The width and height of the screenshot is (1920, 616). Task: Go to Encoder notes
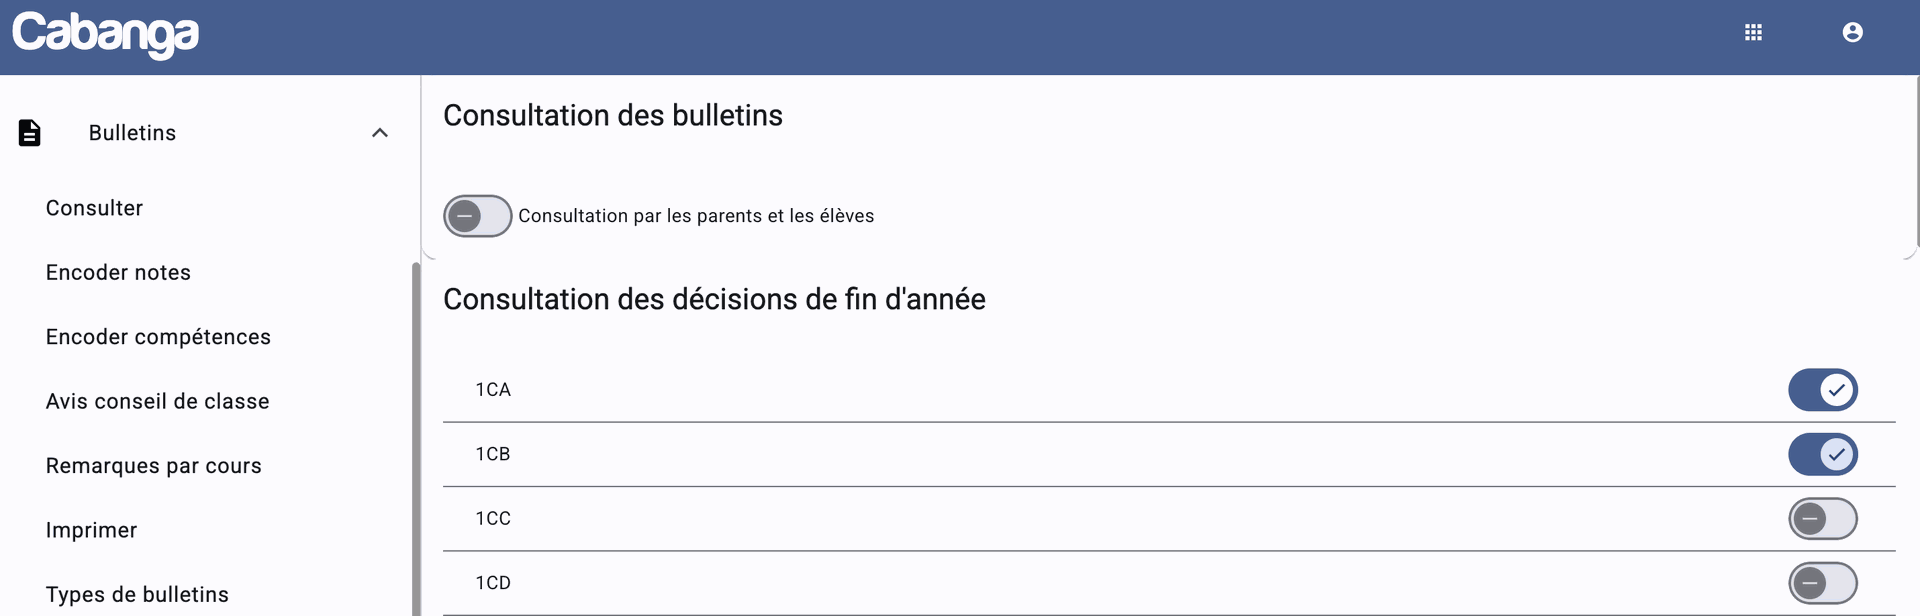click(118, 272)
